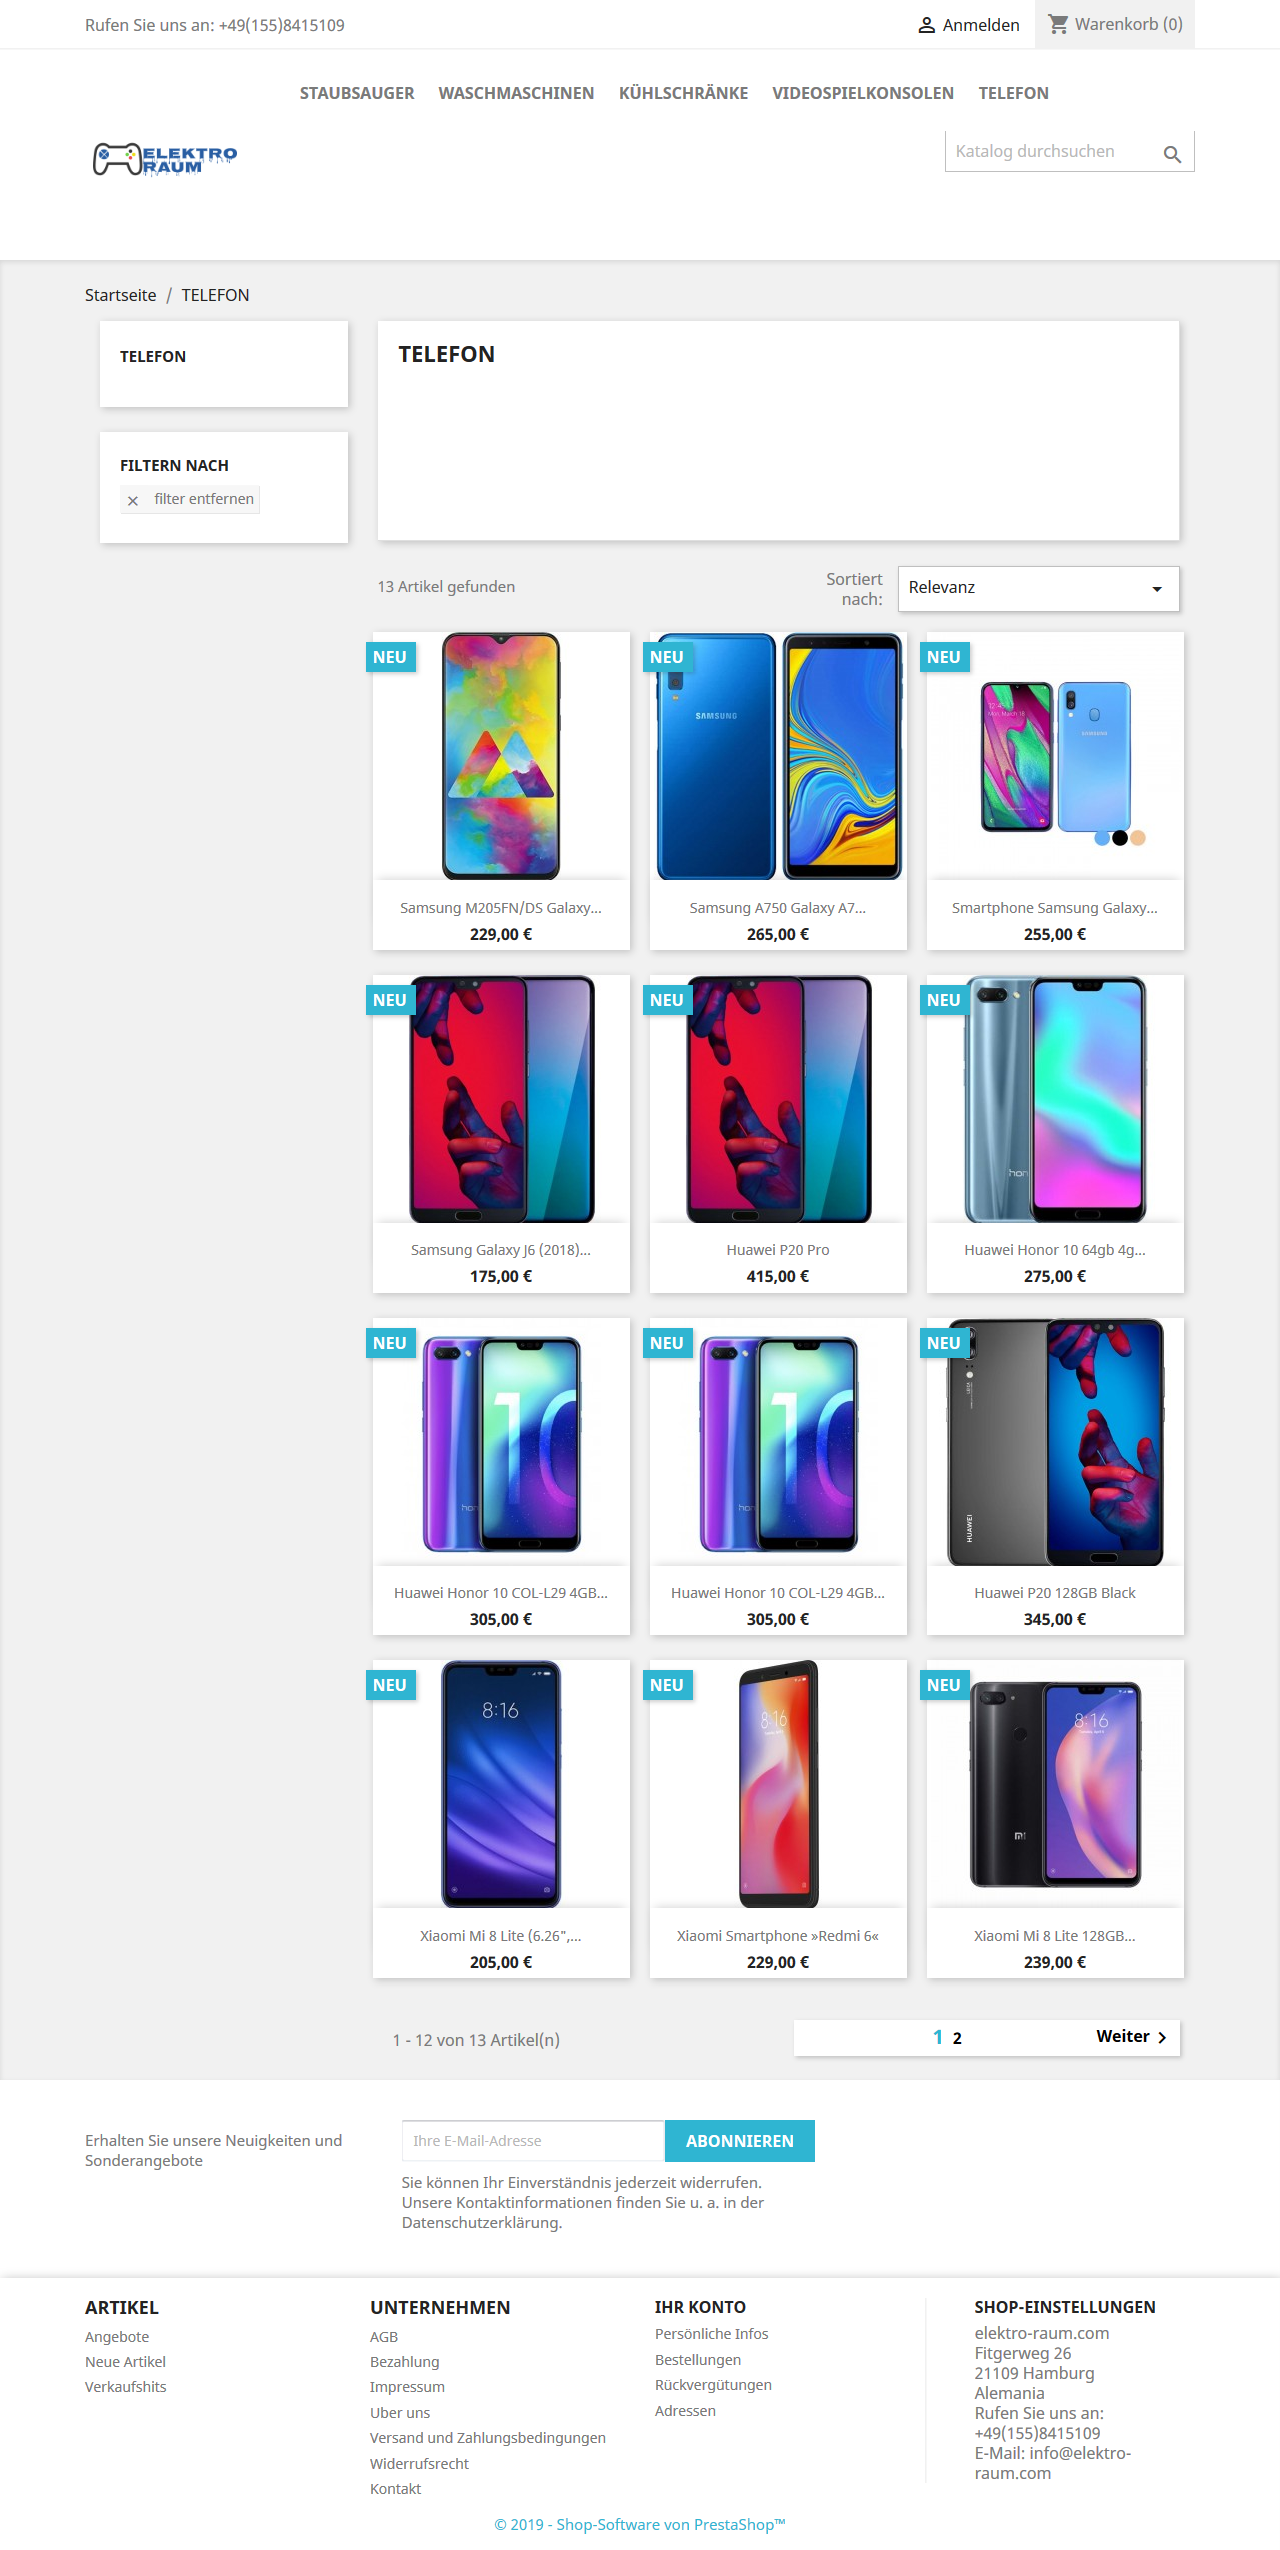Open the Impressum footer link
This screenshot has width=1280, height=2550.
(x=407, y=2387)
